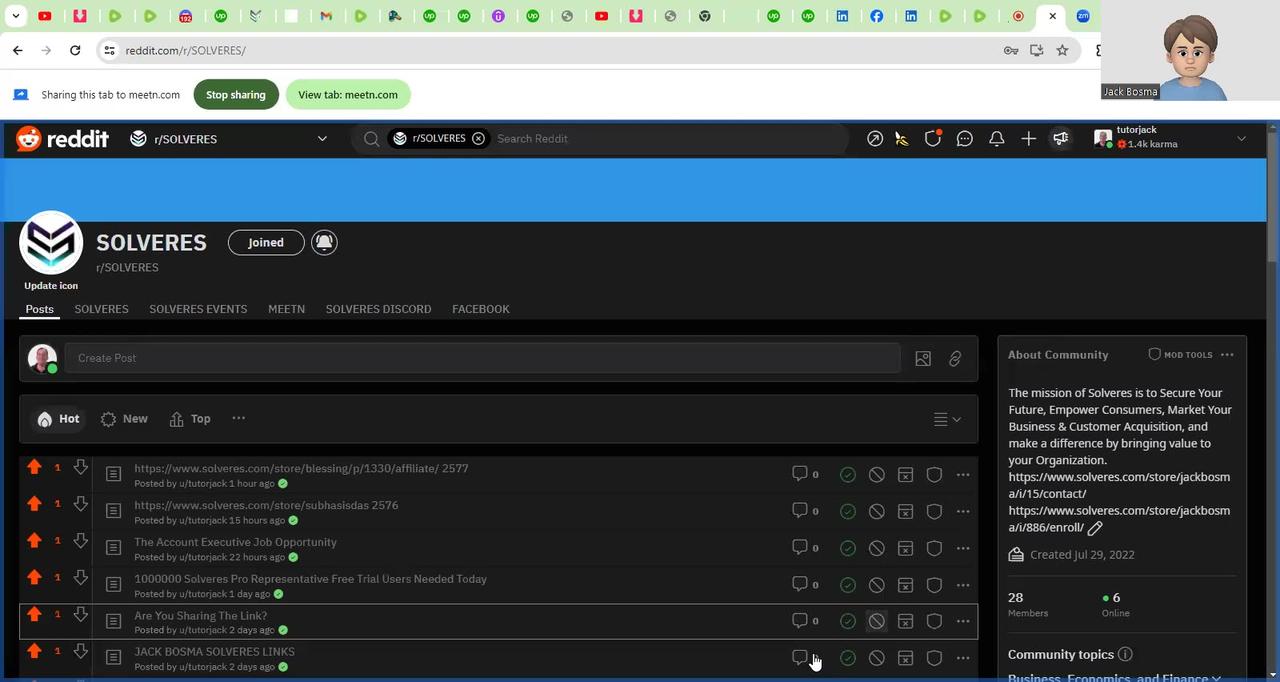This screenshot has width=1280, height=682.
Task: Click the plus icon to create post
Action: (1028, 139)
